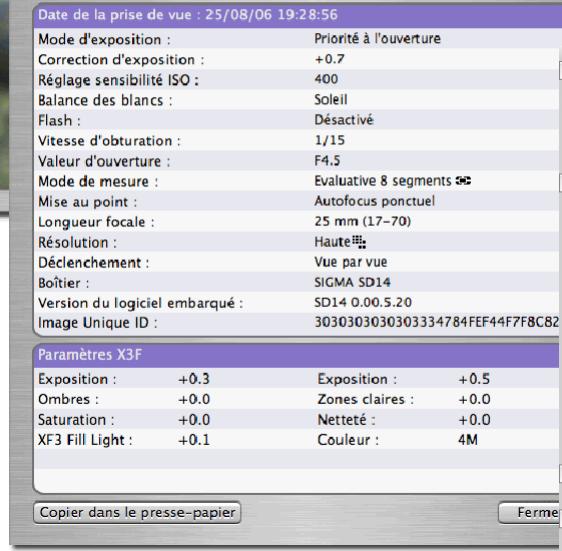This screenshot has width=562, height=551.
Task: Select the X3F Exposition value +0.3
Action: click(194, 379)
